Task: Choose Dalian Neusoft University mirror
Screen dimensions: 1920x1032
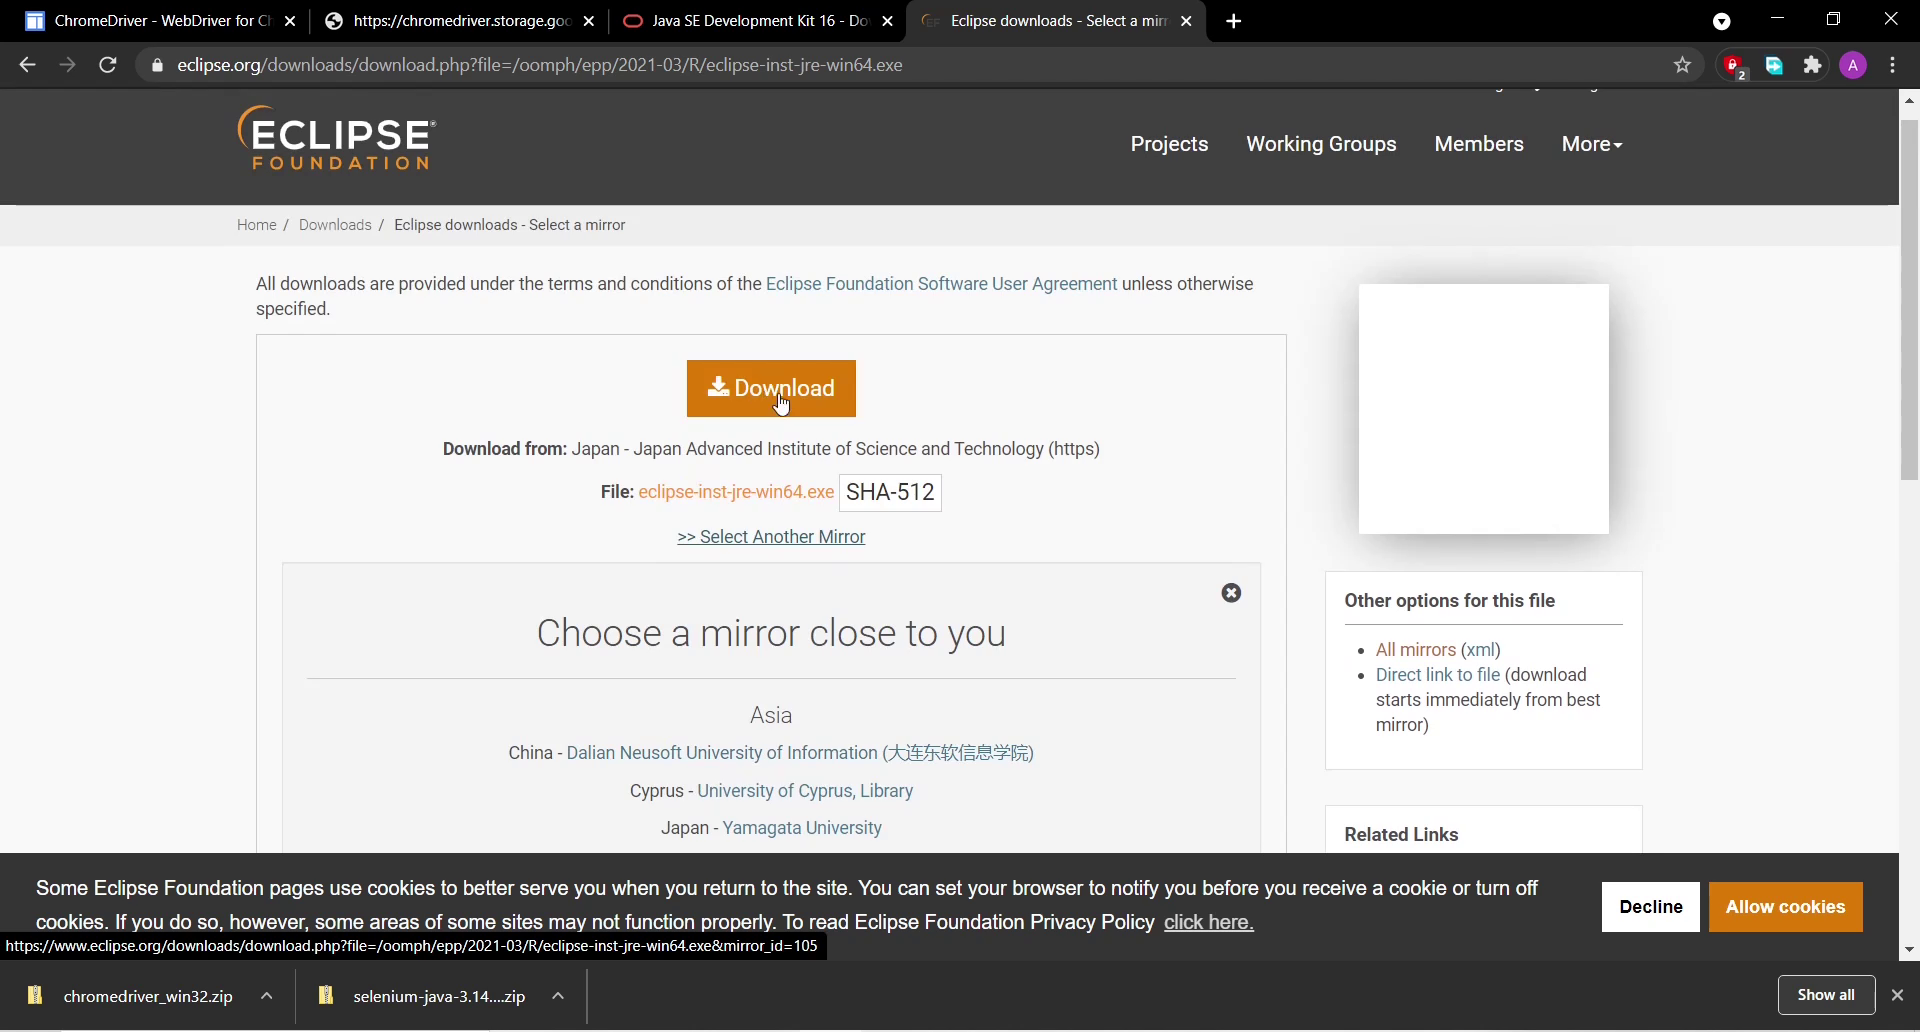Action: 800,753
